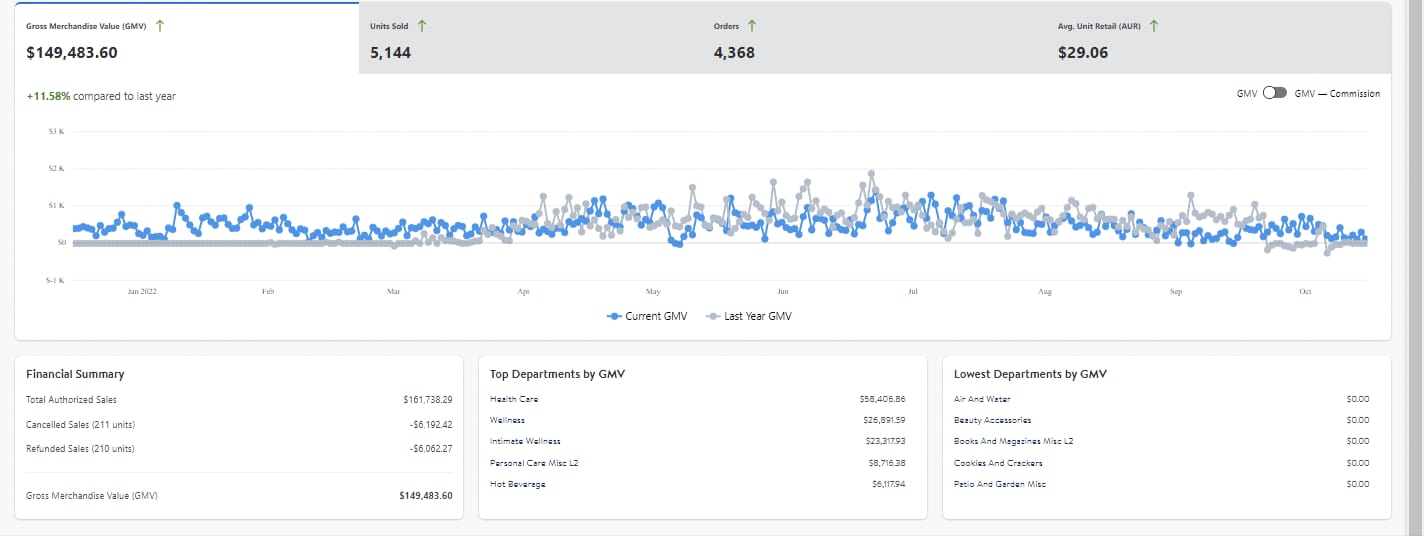Click the 4,368 orders value
The height and width of the screenshot is (536, 1424).
[734, 53]
